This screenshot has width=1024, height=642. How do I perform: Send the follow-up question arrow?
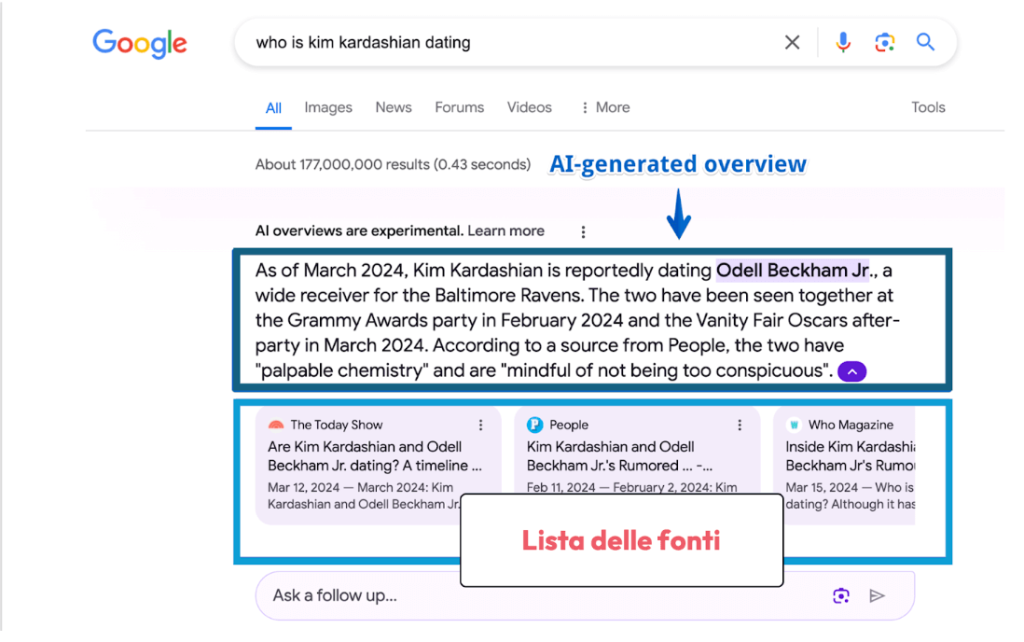tap(877, 596)
